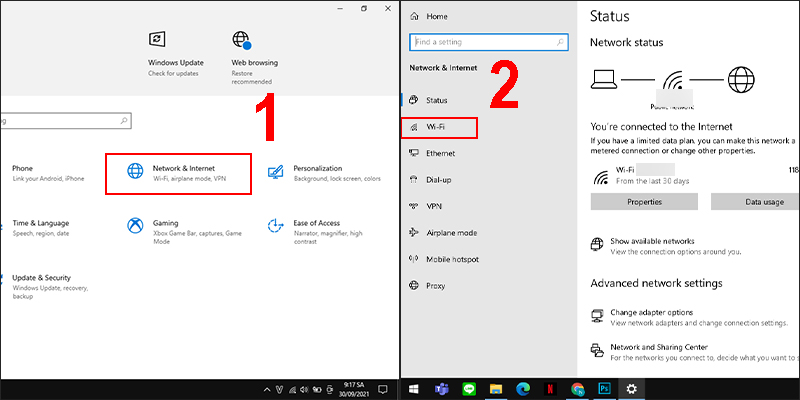Open Network & Internet settings category

tap(178, 173)
